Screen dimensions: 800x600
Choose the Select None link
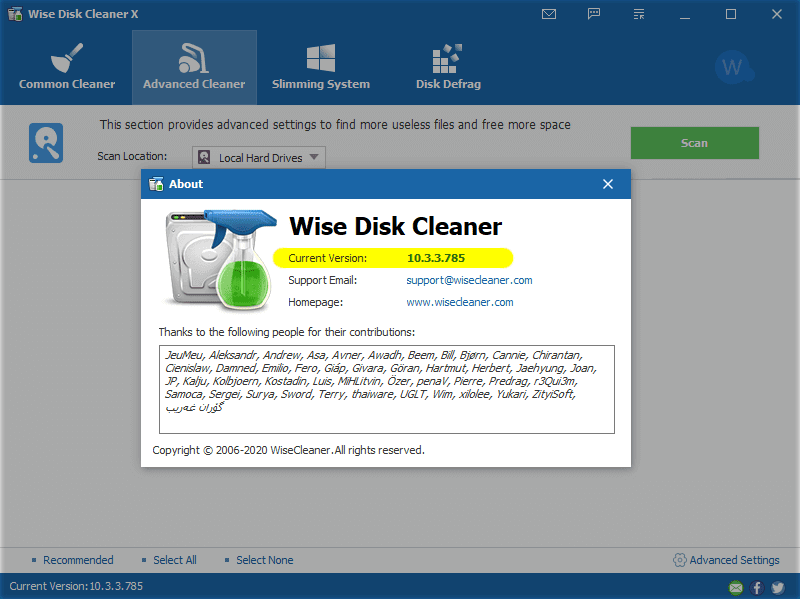(264, 560)
